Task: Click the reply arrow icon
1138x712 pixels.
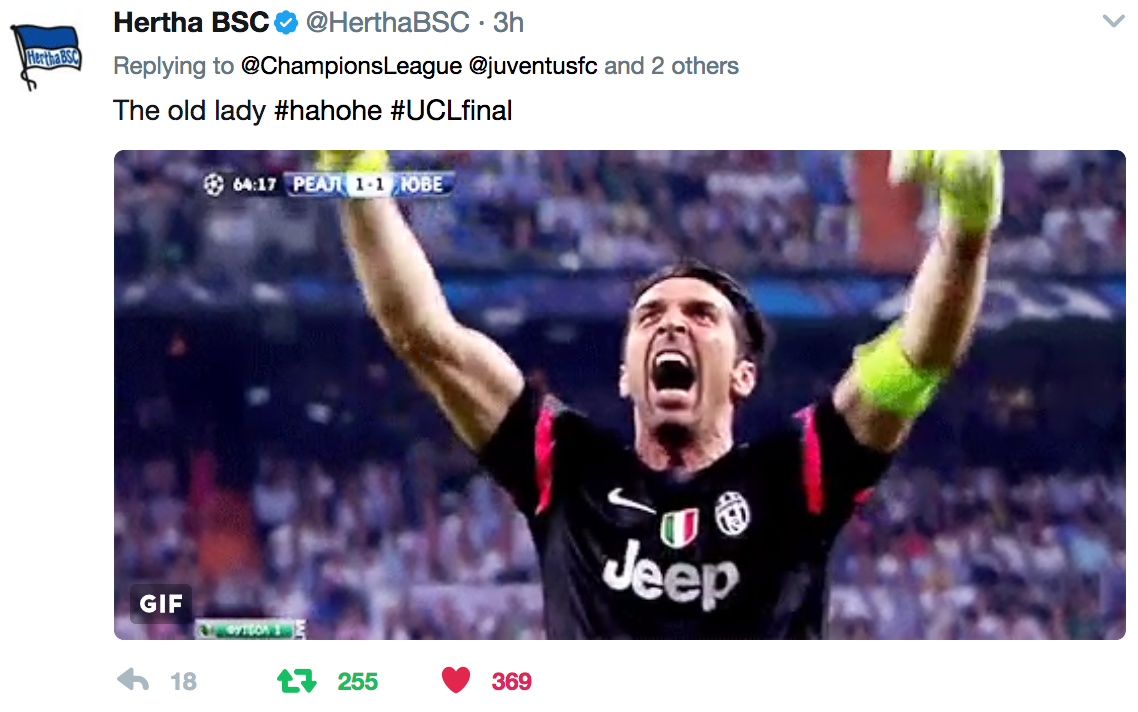Action: (x=133, y=680)
